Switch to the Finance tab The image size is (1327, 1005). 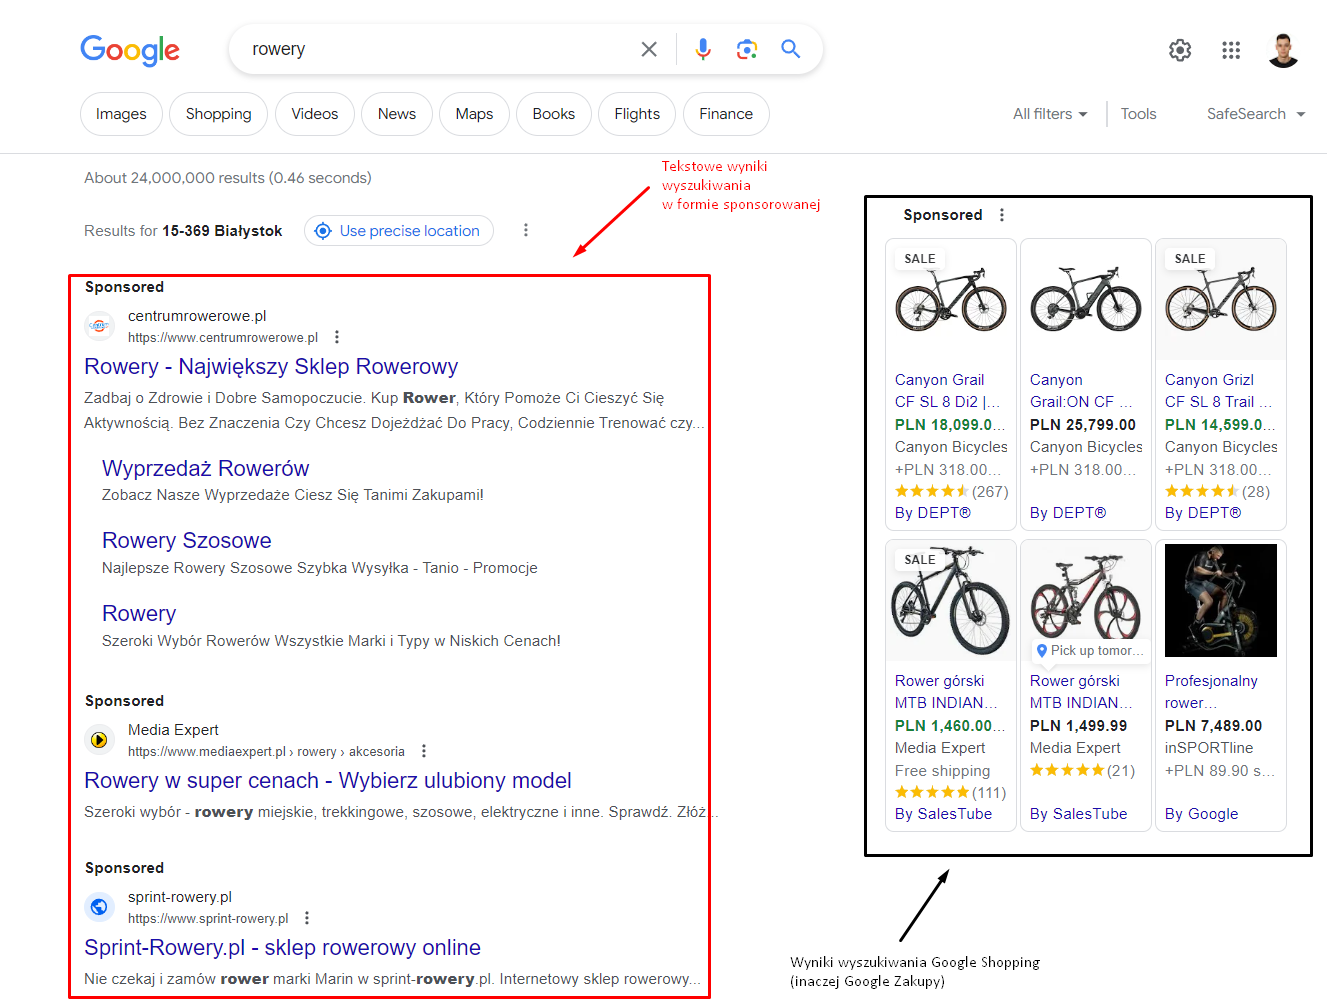[726, 114]
